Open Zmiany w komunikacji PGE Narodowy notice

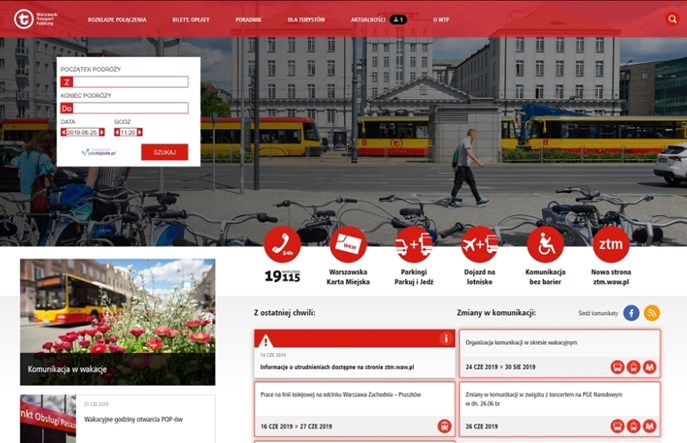544,399
